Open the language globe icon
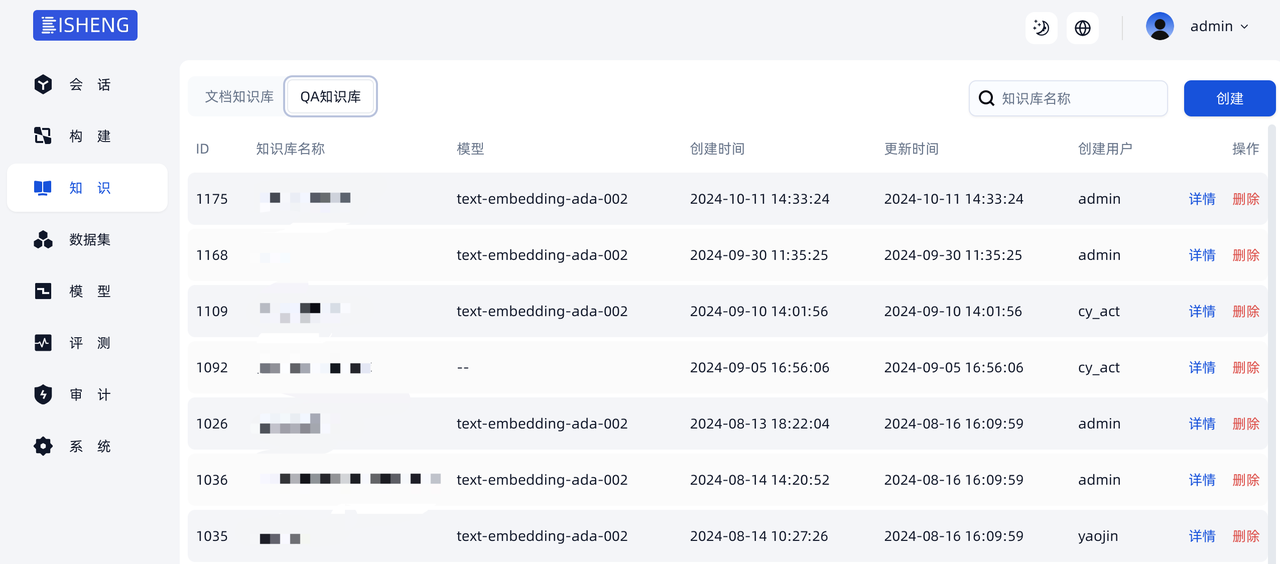Screen dimensions: 1280x564 tap(1082, 27)
